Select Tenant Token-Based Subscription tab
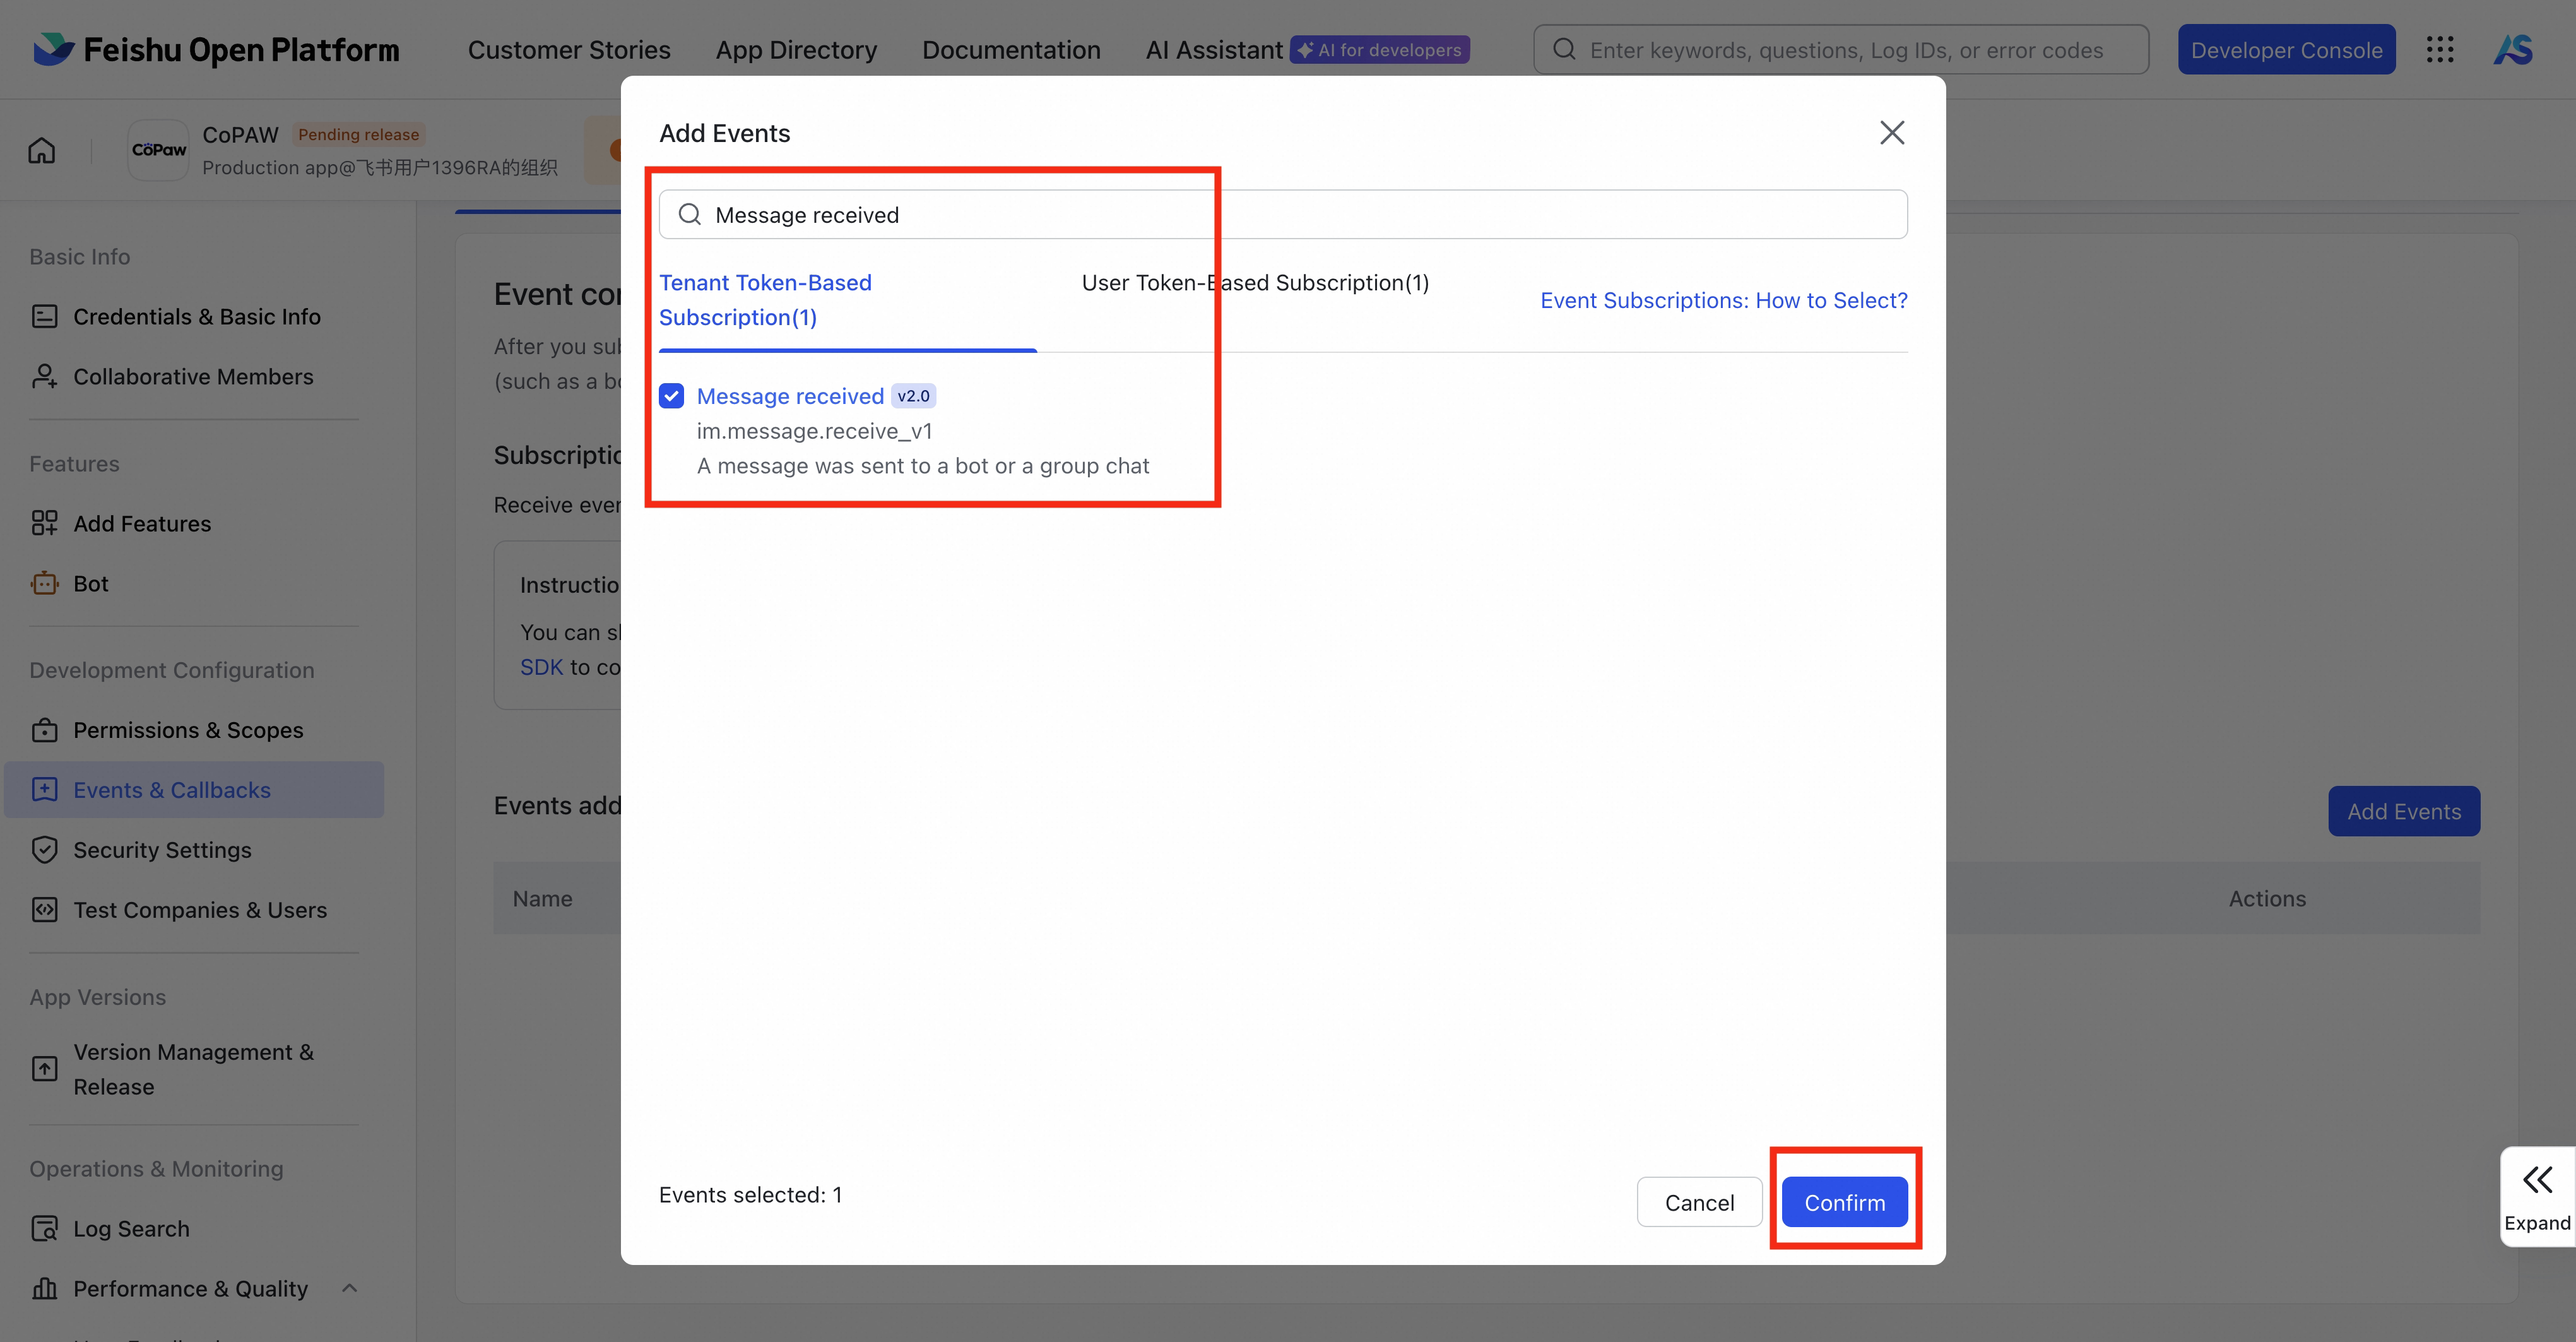Screen dimensions: 2576x1342 tap(765, 300)
